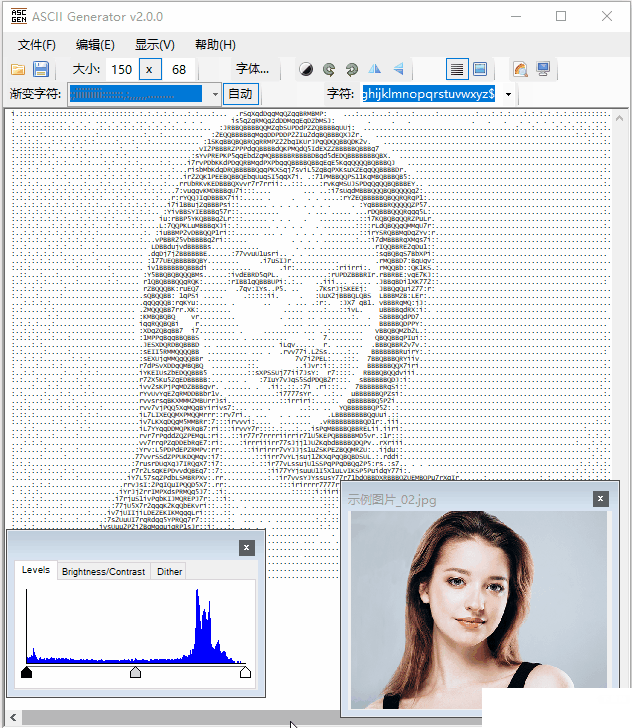Click the height field showing 68
632x728 pixels.
click(179, 70)
